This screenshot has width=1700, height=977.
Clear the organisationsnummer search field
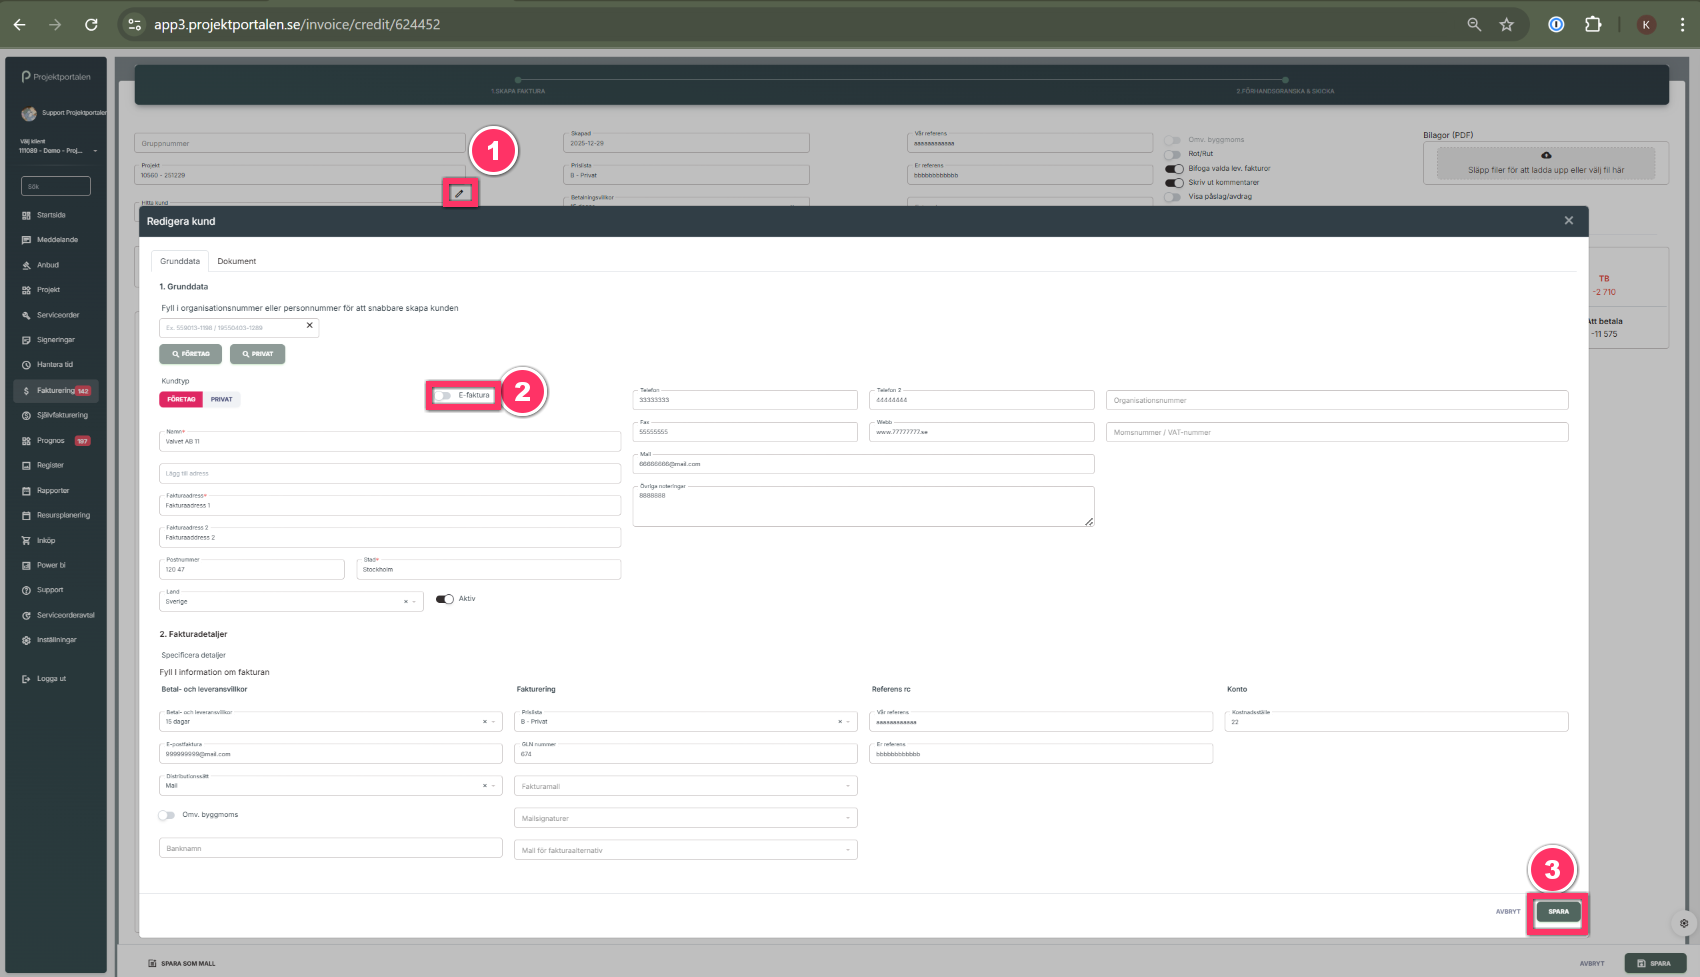click(309, 325)
